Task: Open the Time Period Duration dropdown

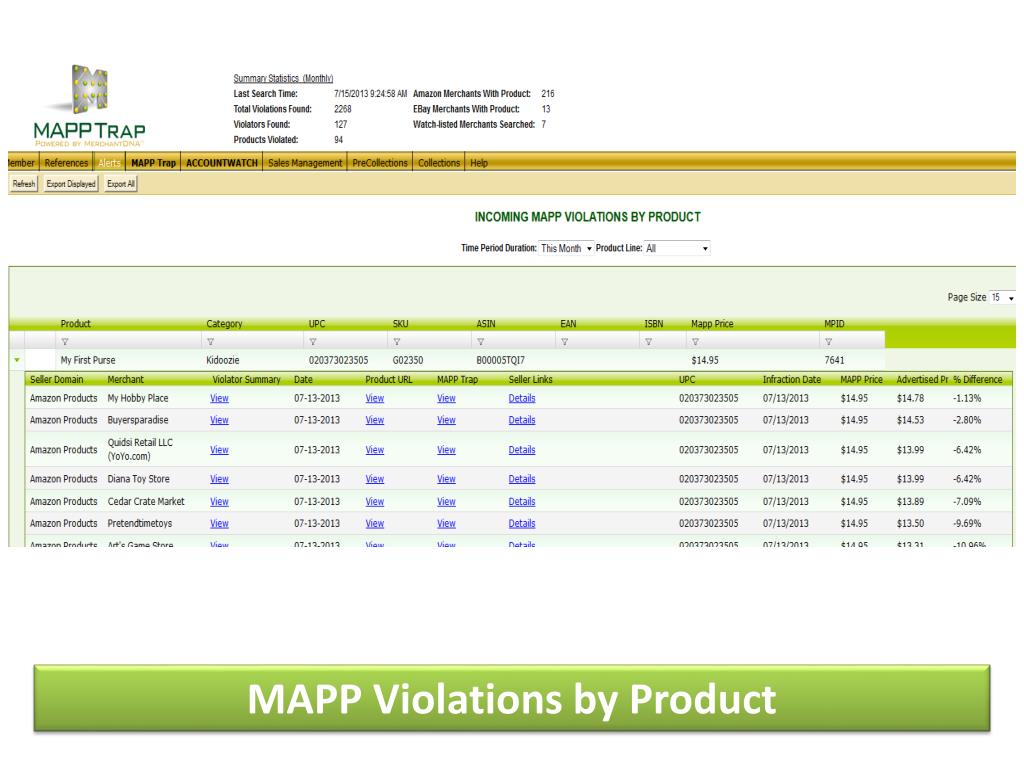Action: pos(566,248)
